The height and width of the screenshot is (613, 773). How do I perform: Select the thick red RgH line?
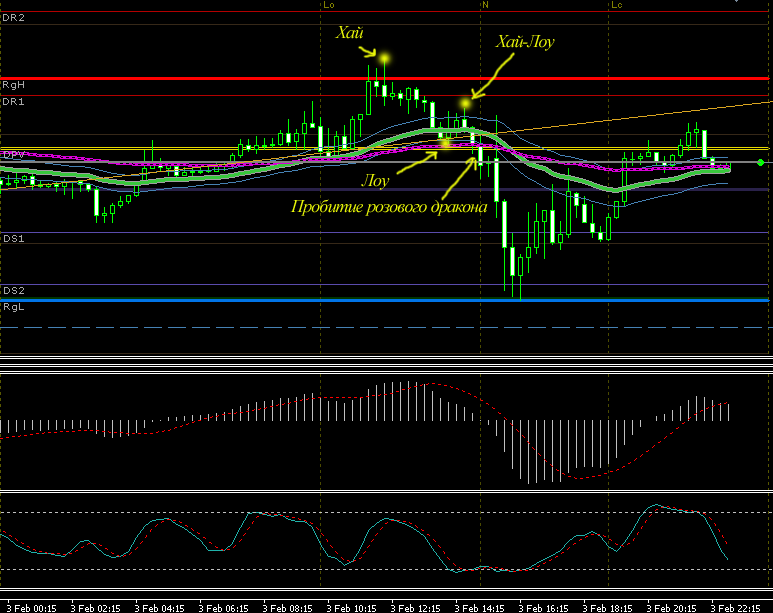point(386,78)
